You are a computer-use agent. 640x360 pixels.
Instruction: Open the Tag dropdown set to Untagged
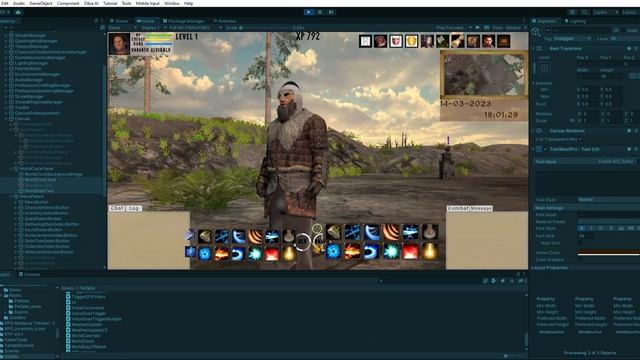click(571, 38)
